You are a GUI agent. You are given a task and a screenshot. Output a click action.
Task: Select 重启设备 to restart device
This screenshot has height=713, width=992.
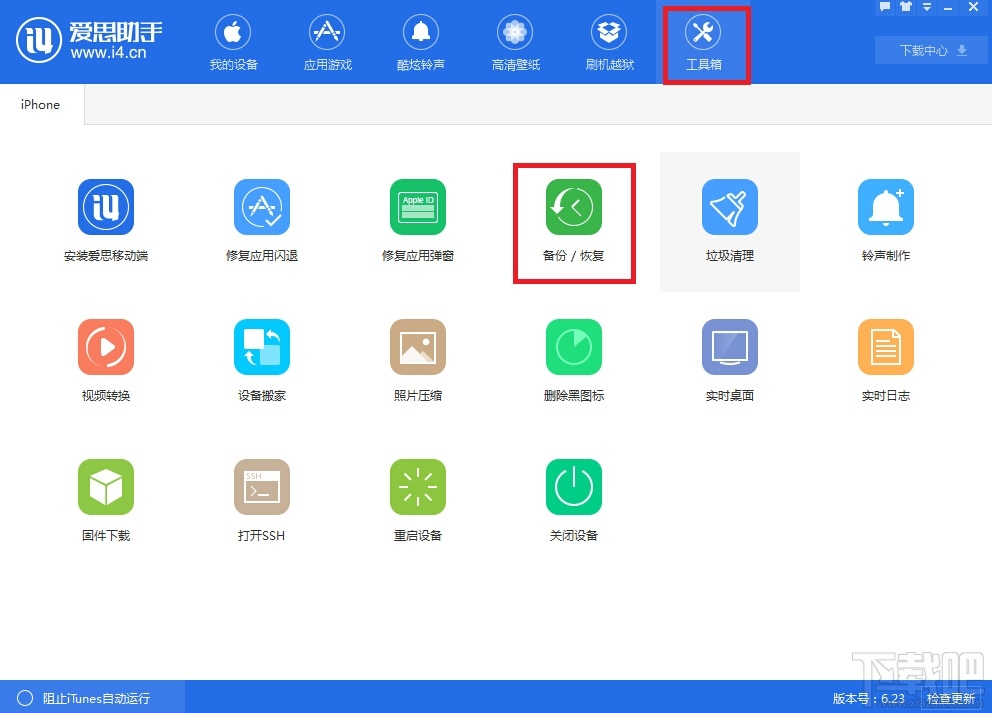pos(417,500)
